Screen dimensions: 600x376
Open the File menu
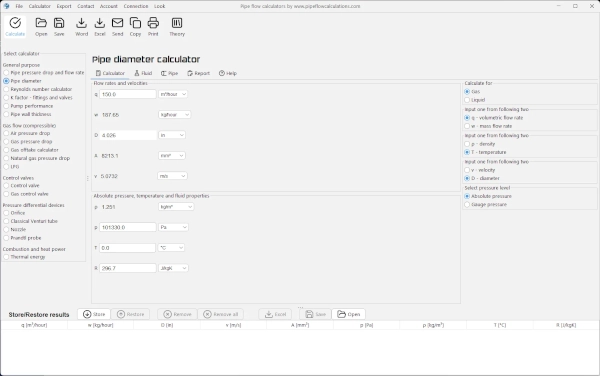coord(19,6)
